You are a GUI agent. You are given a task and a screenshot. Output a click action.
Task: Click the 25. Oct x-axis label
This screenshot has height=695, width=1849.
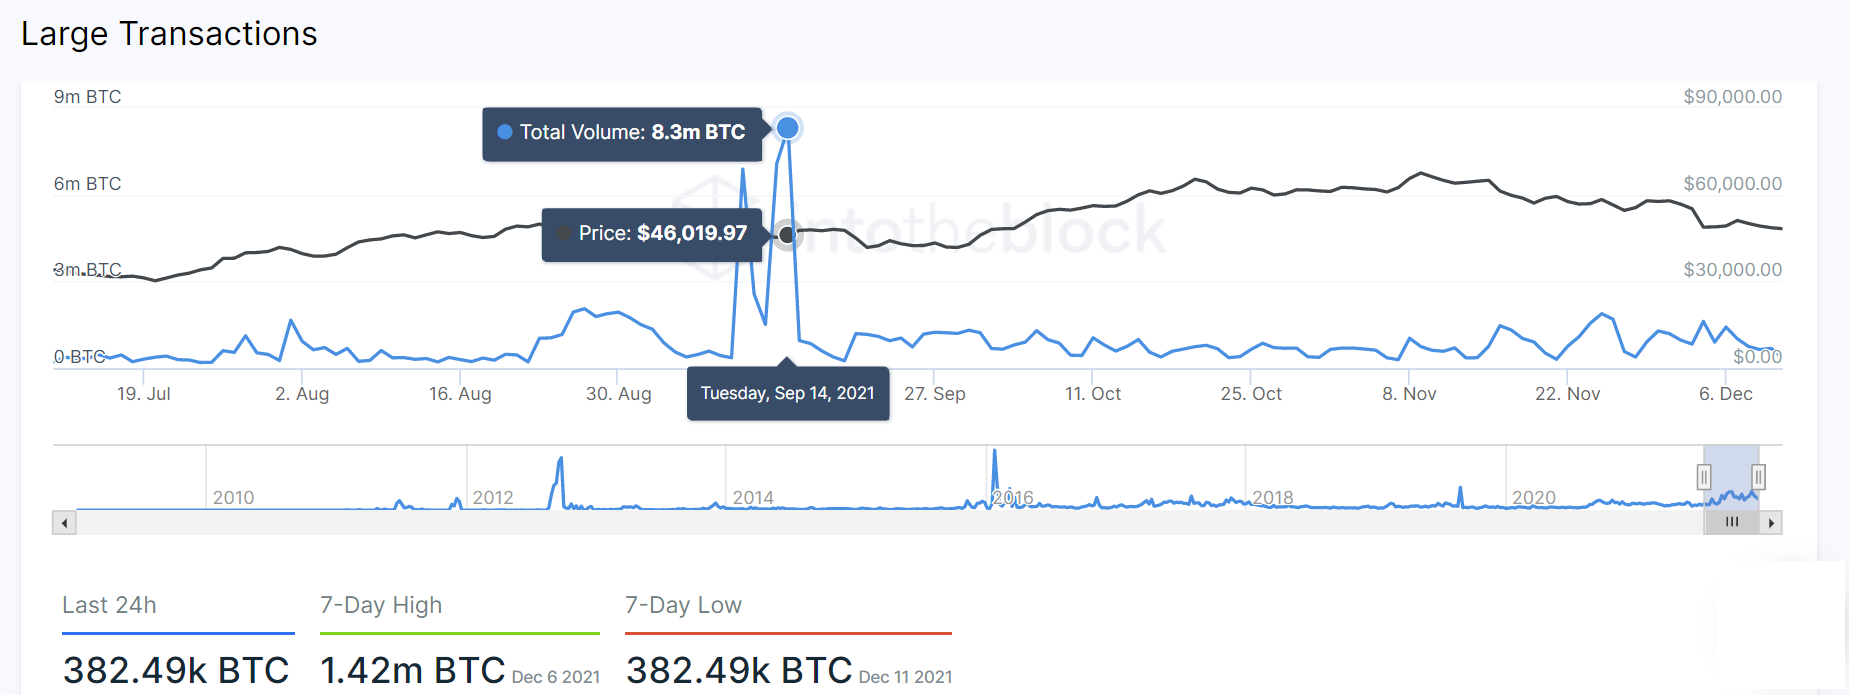[x=1251, y=394]
